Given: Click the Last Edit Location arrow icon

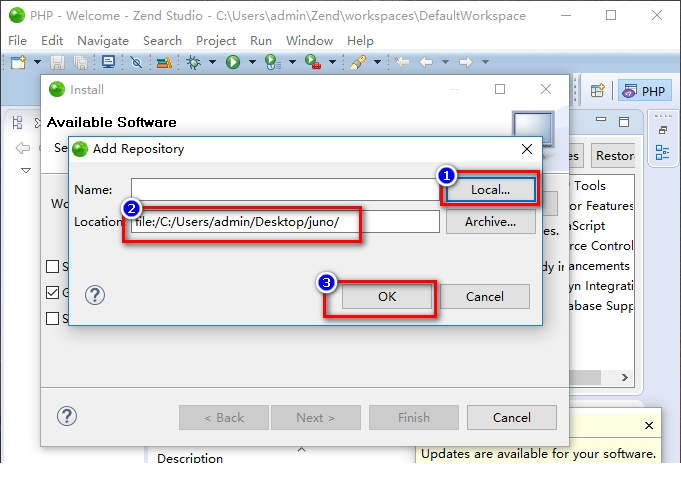Looking at the screenshot, I should click(x=402, y=62).
